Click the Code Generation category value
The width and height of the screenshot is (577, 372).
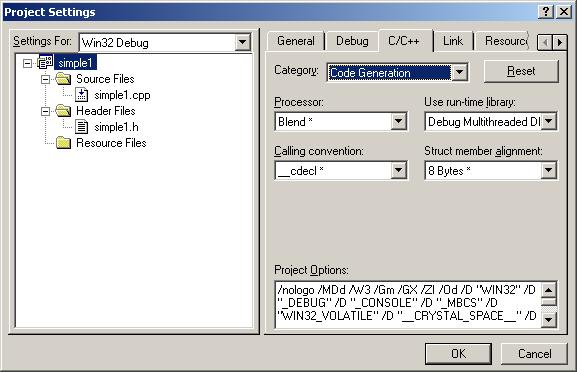click(390, 73)
